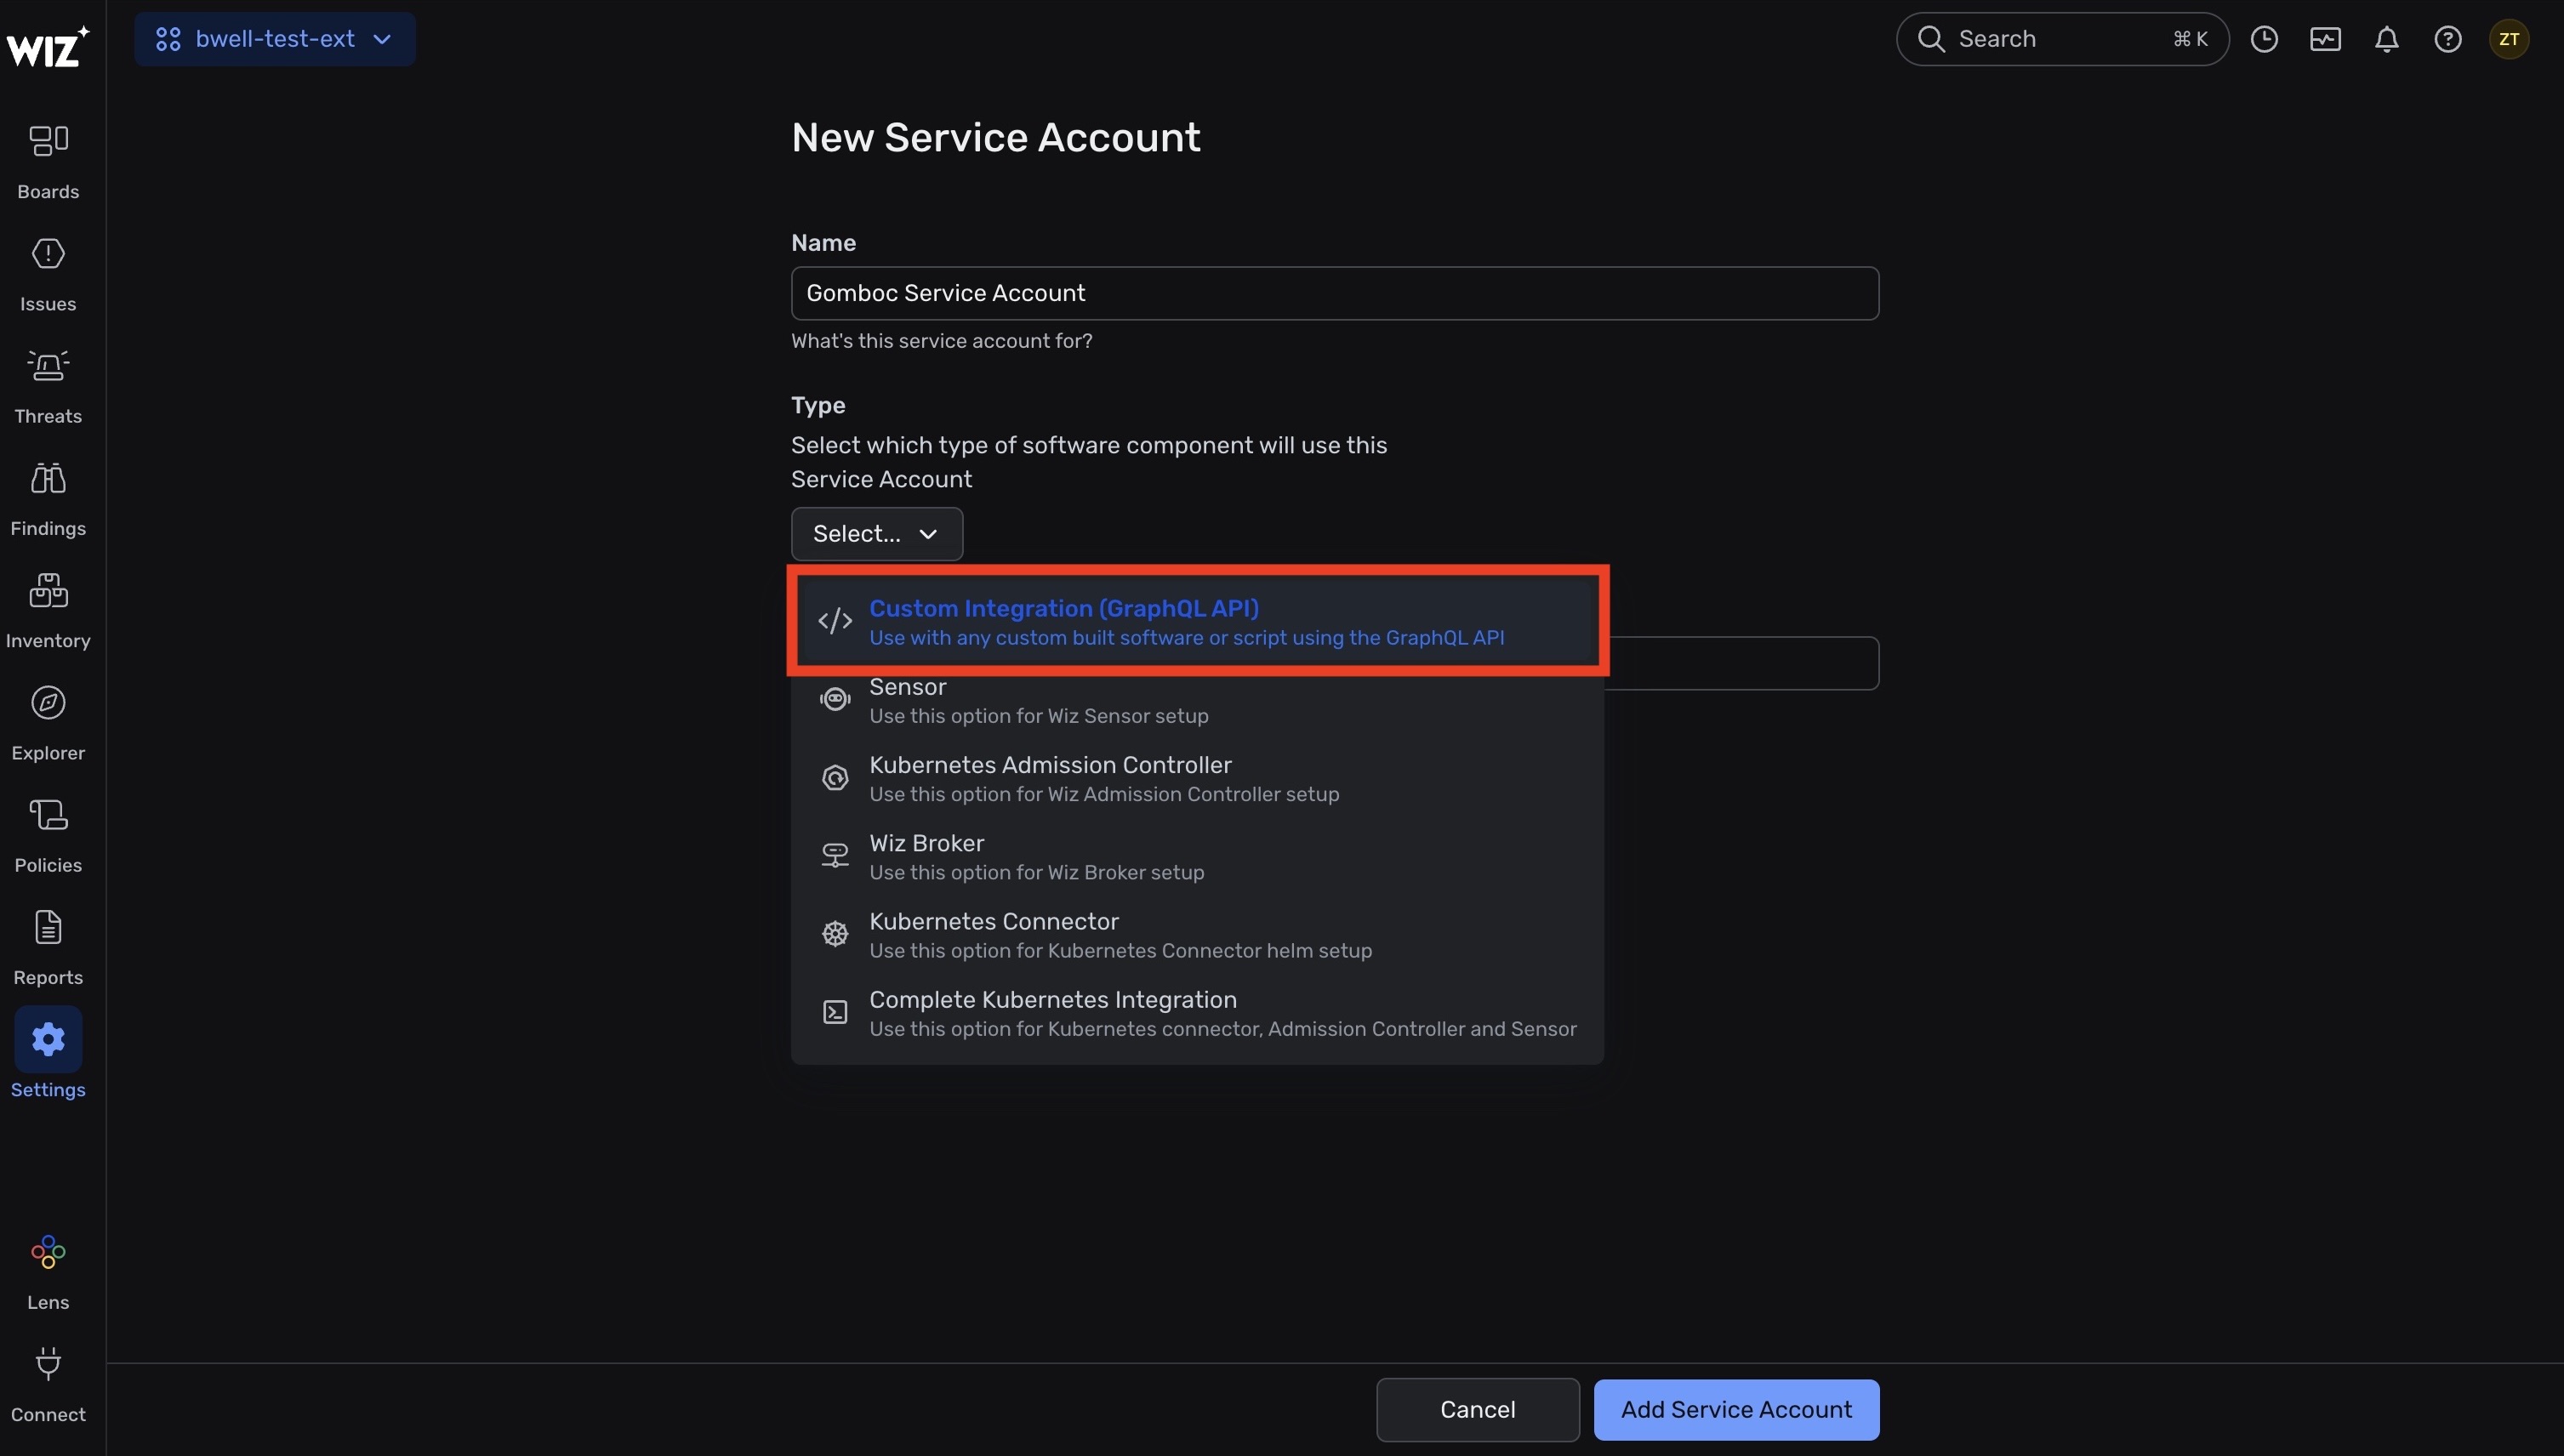
Task: Navigate to Inventory
Action: click(x=48, y=611)
